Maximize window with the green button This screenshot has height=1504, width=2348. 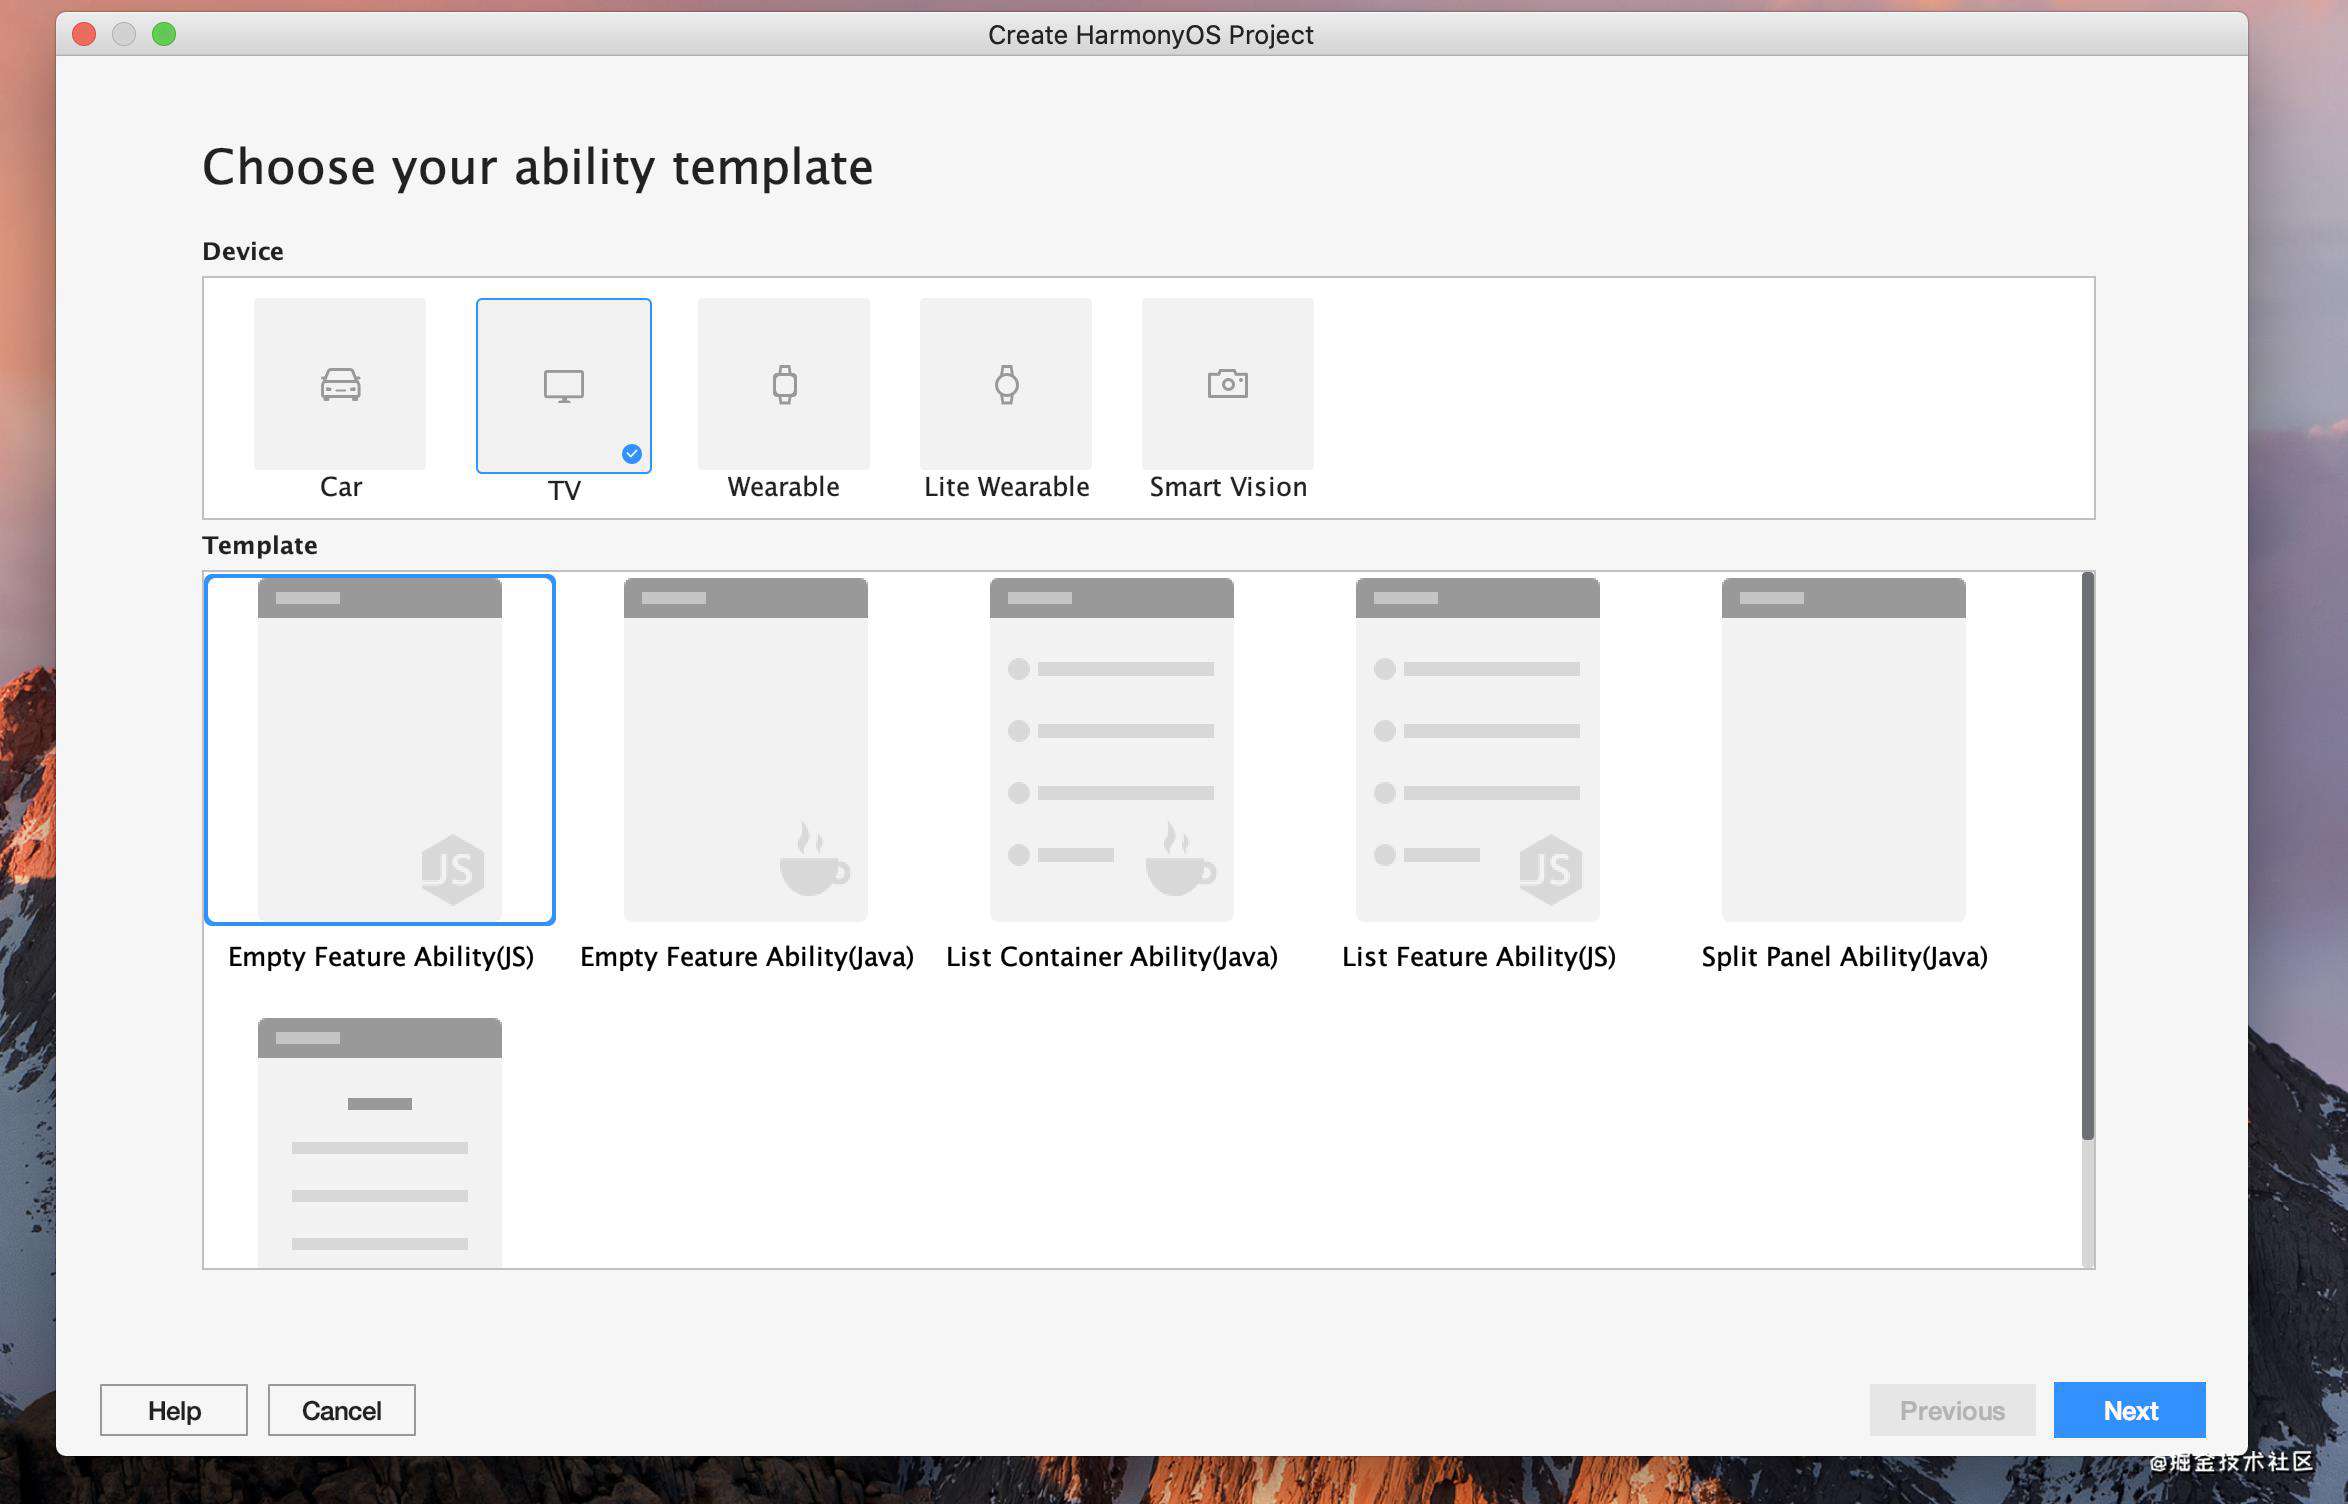click(x=164, y=34)
